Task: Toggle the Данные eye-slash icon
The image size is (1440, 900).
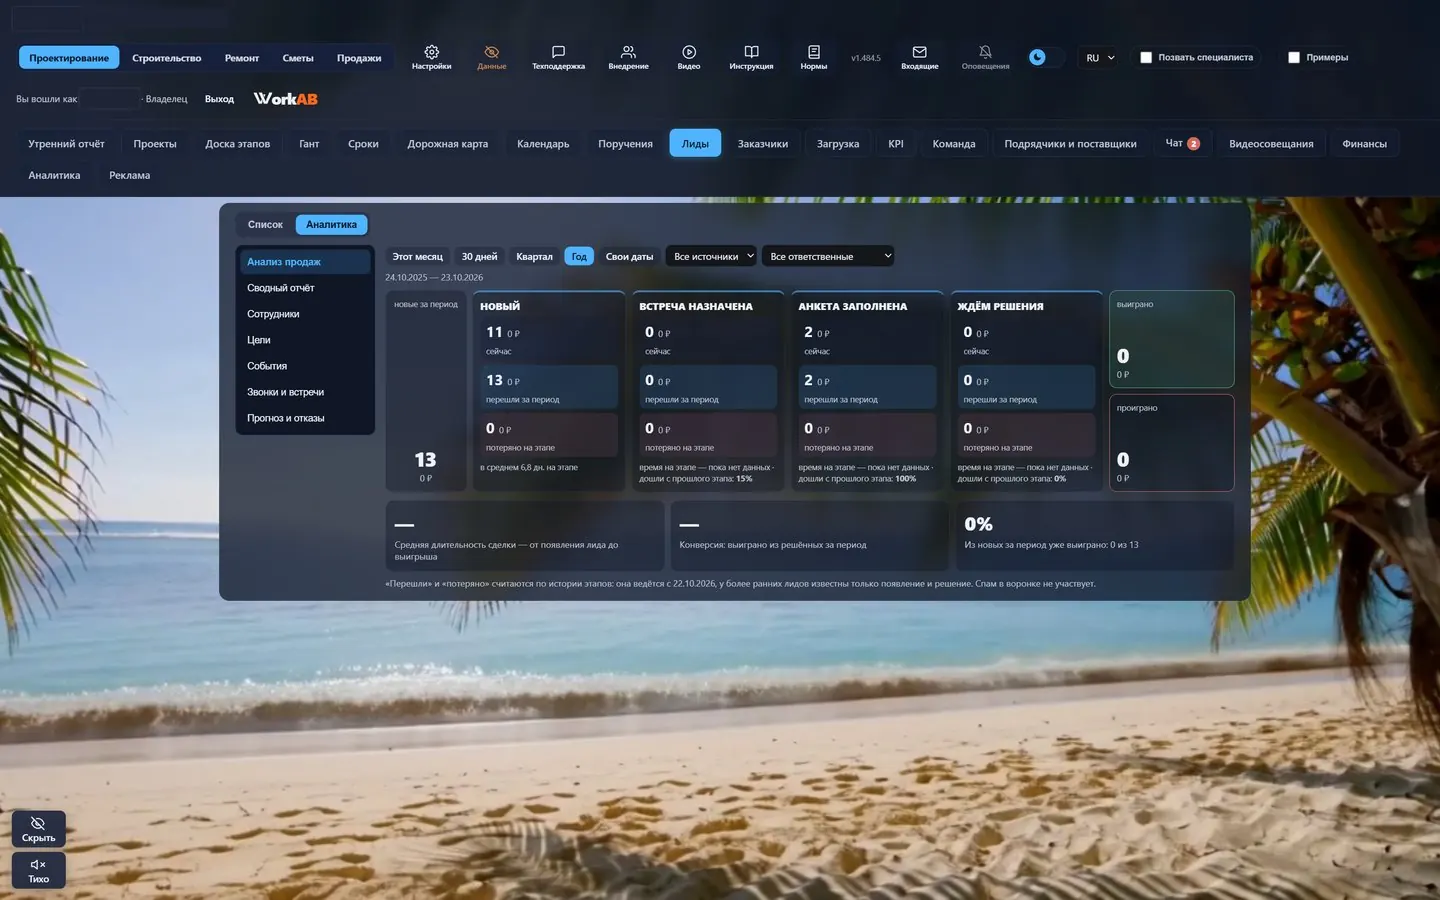Action: [x=491, y=57]
